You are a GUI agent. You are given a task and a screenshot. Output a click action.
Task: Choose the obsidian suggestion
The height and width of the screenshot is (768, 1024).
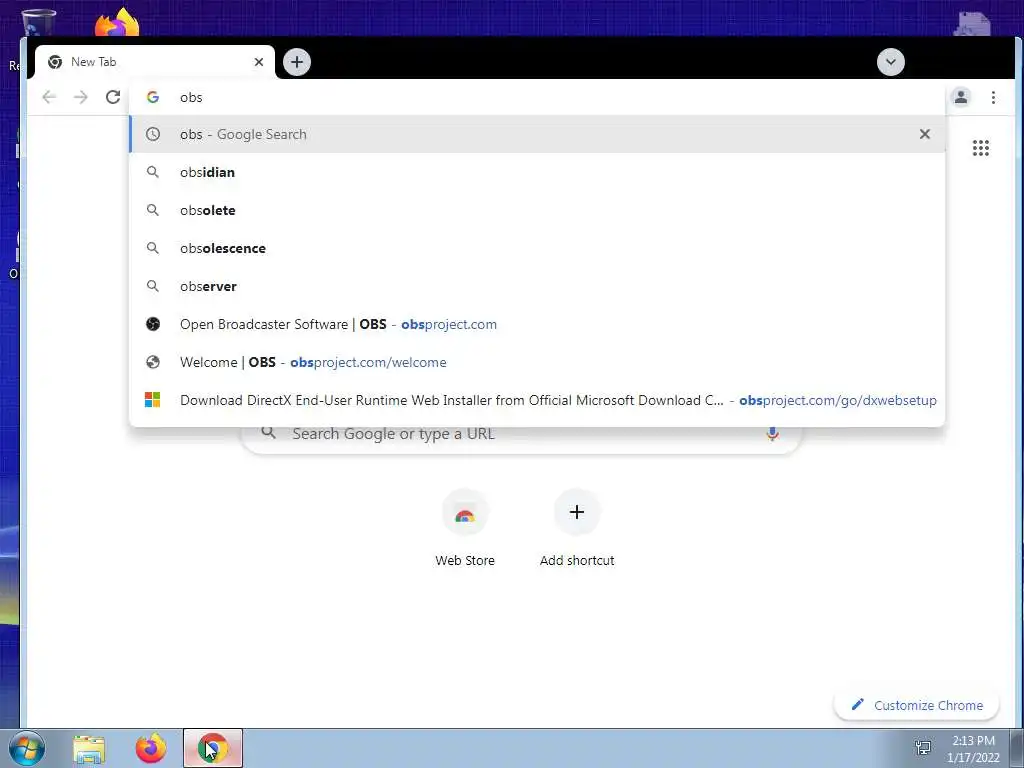pyautogui.click(x=537, y=172)
